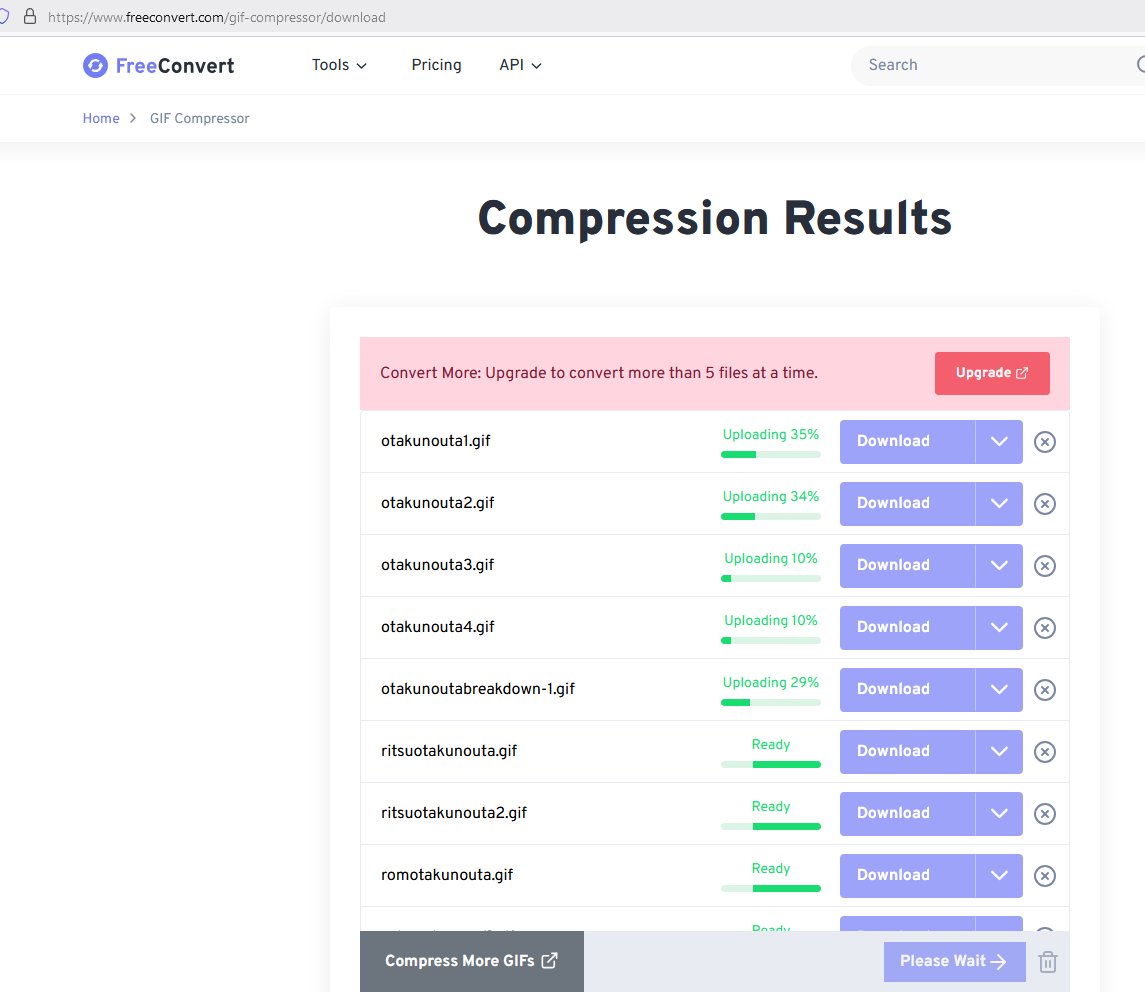Click the Uploading 35% status text
This screenshot has height=992, width=1145.
(x=770, y=435)
